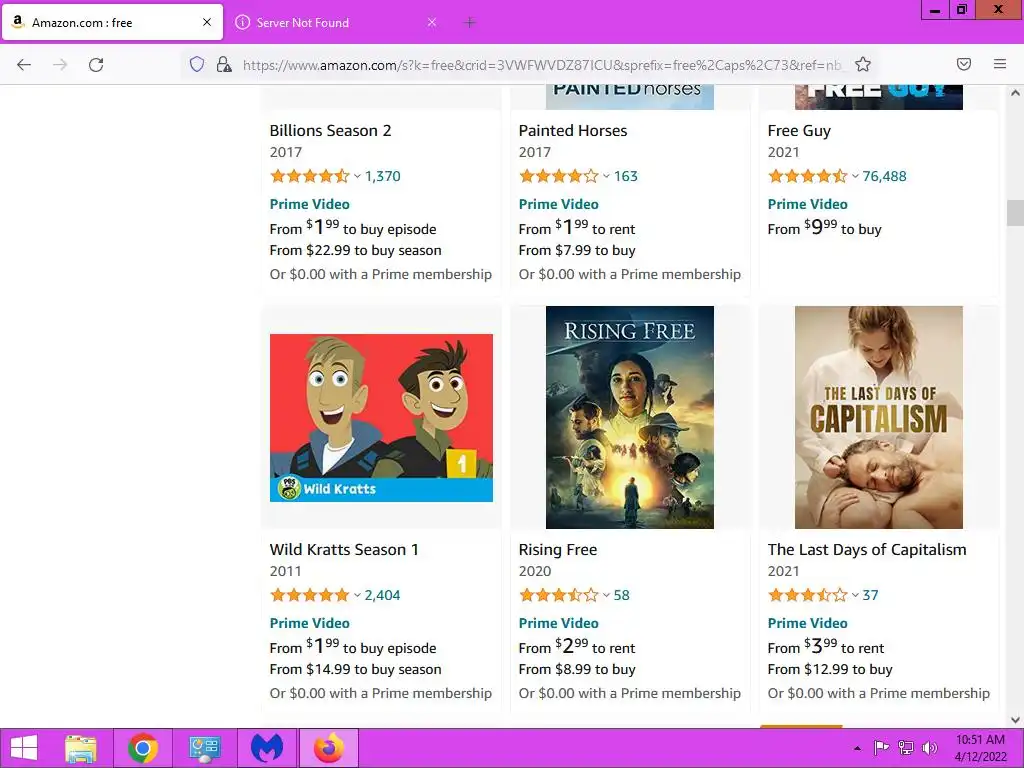Open the 37 reviews for Last Days of Capitalism
1024x768 pixels.
(871, 596)
